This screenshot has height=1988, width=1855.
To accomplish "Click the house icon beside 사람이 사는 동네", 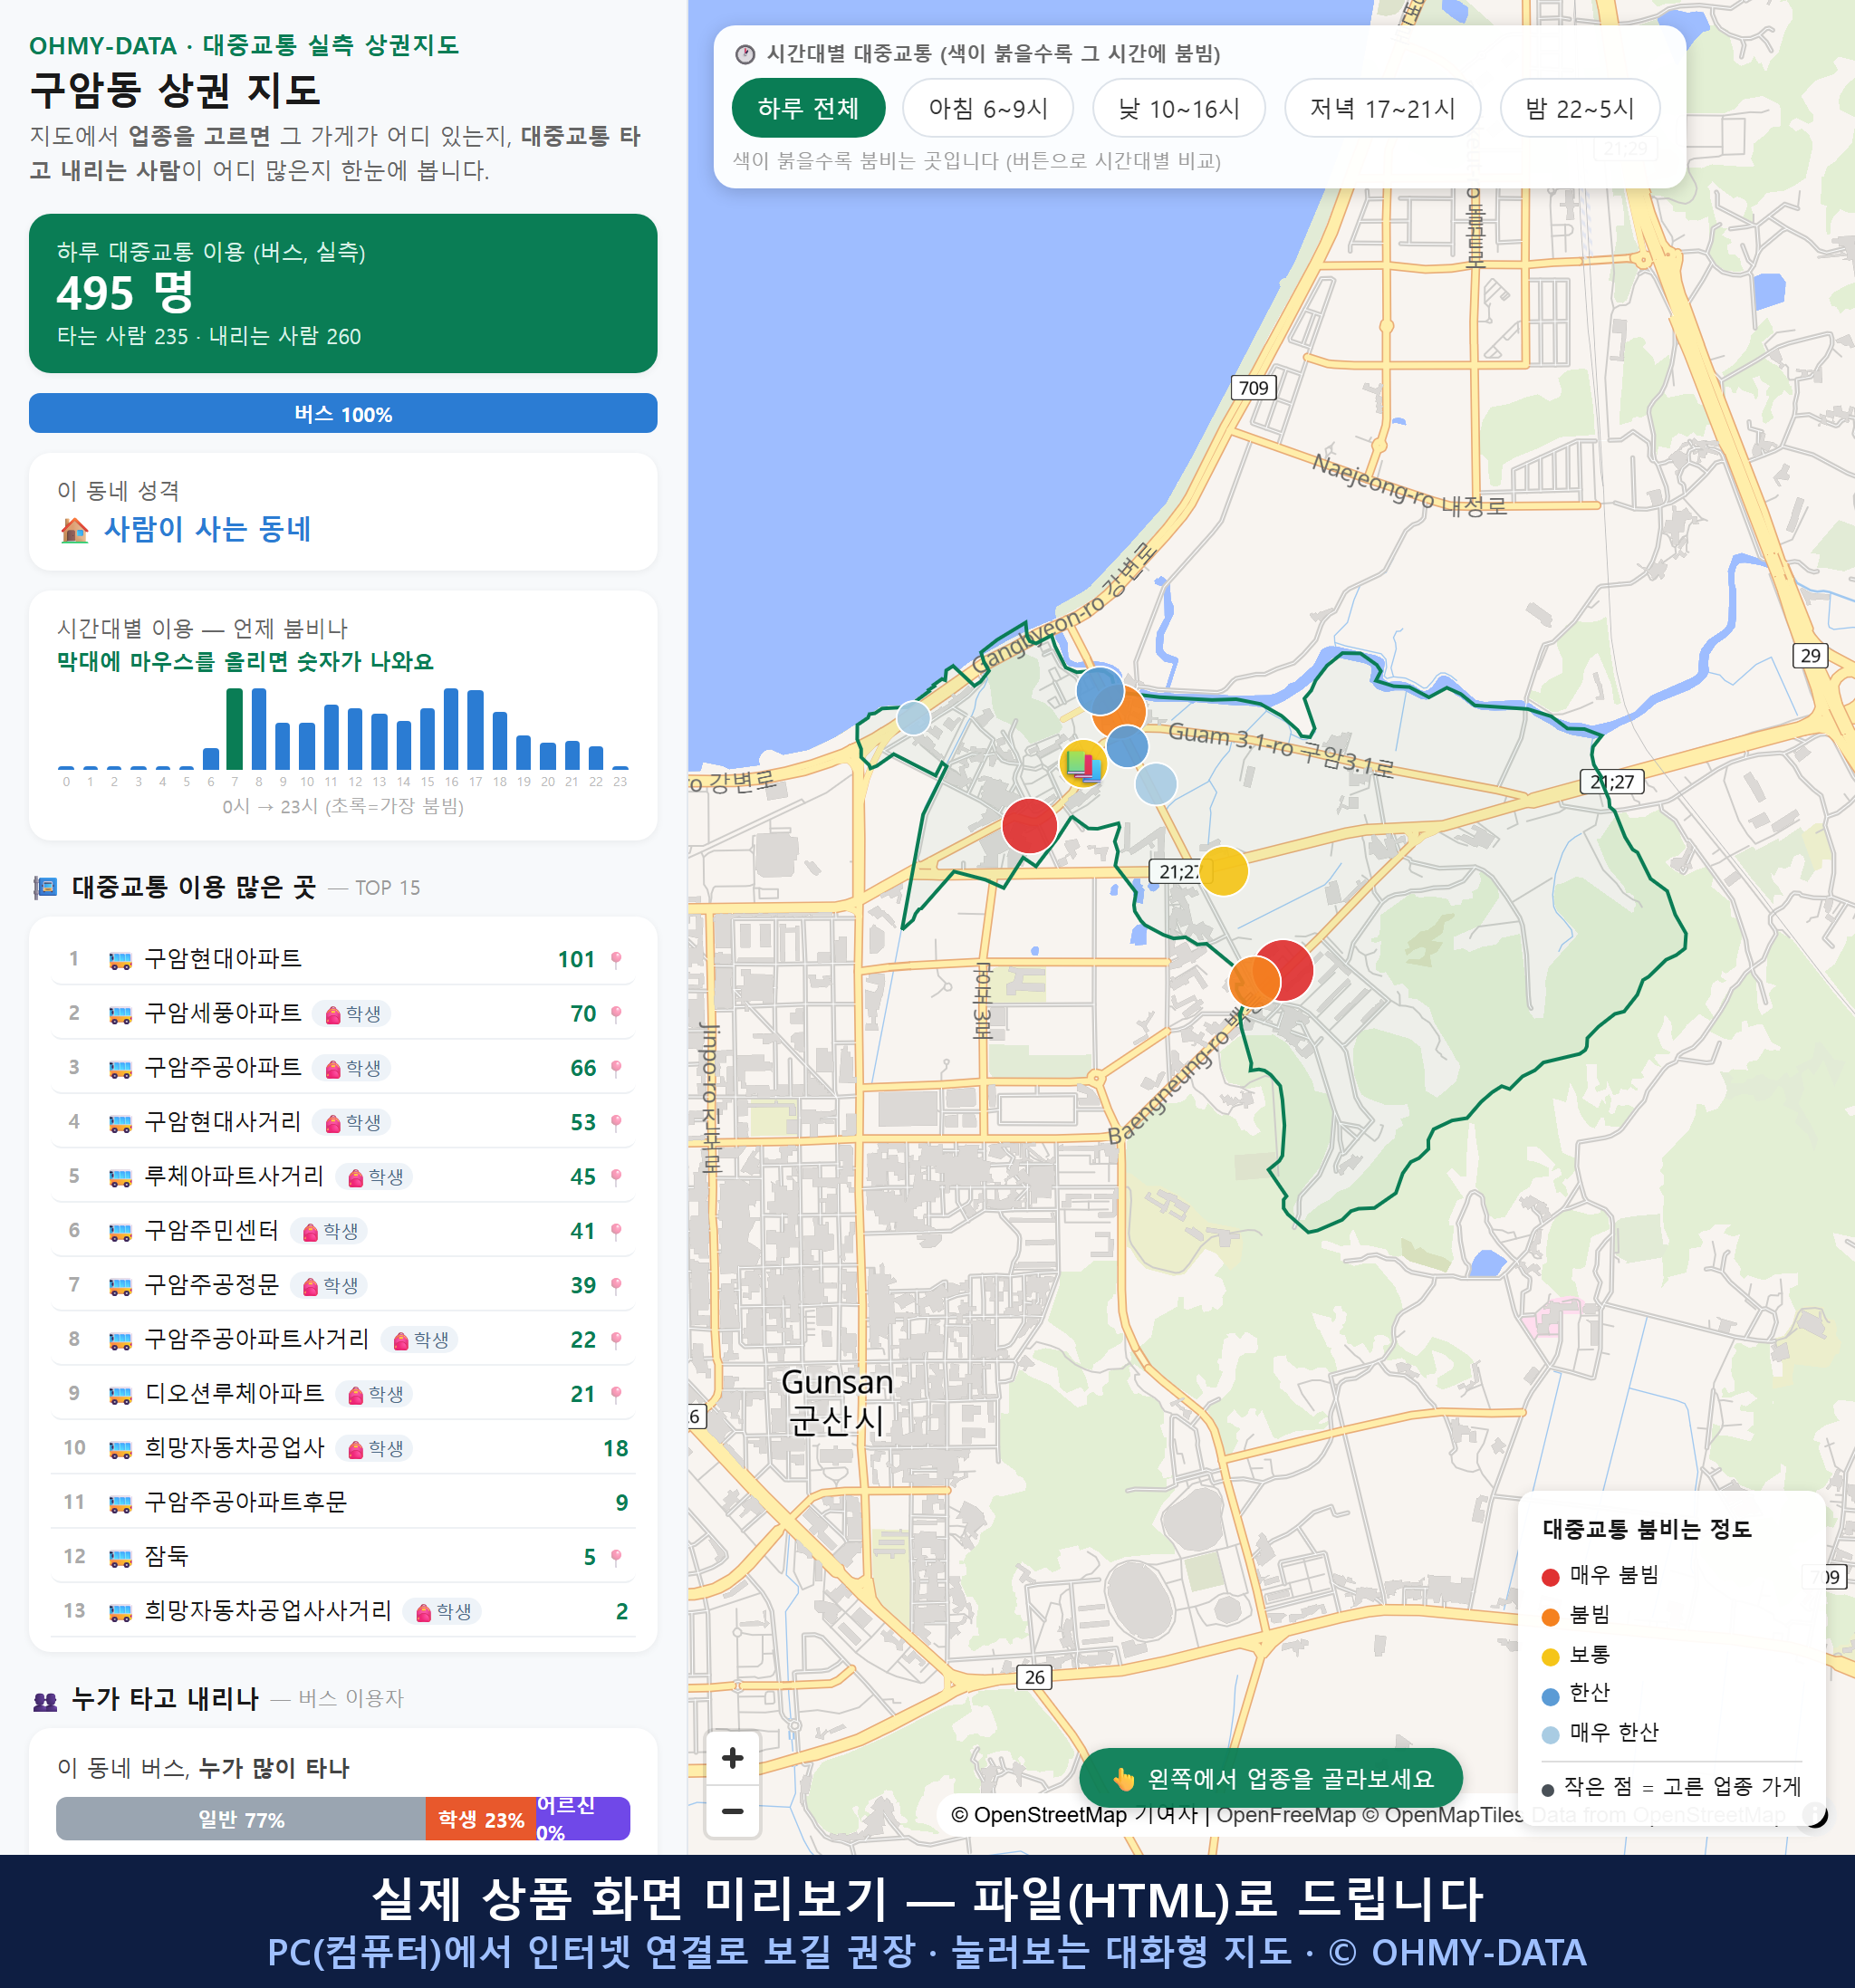I will point(75,530).
